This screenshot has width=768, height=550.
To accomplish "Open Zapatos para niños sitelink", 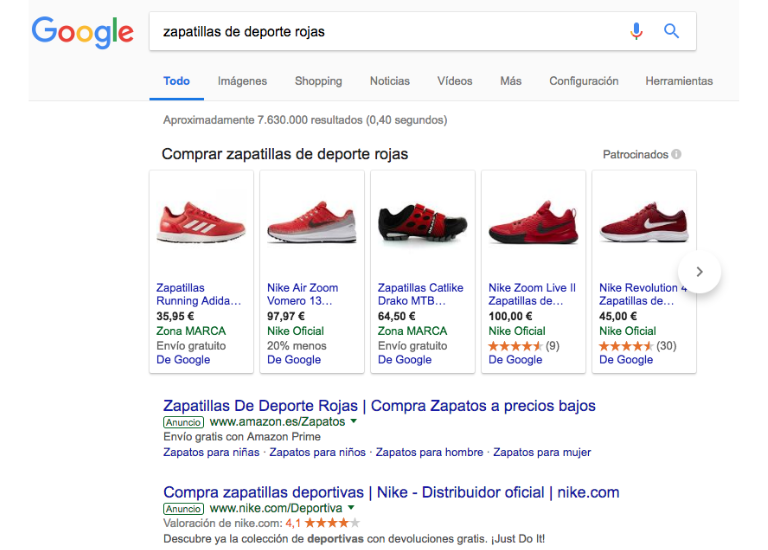I will [317, 452].
